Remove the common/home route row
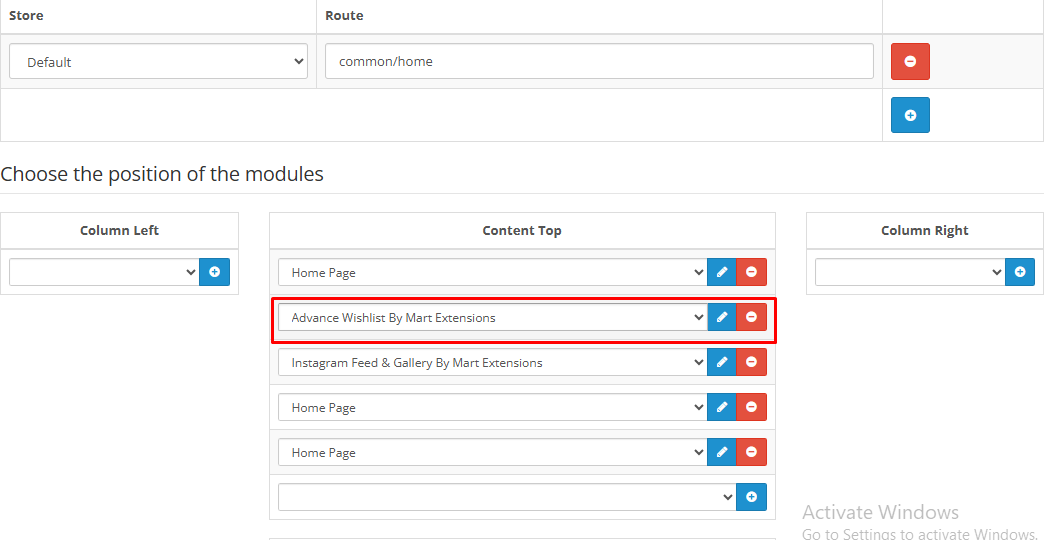Viewport: 1055px width, 540px height. (910, 61)
